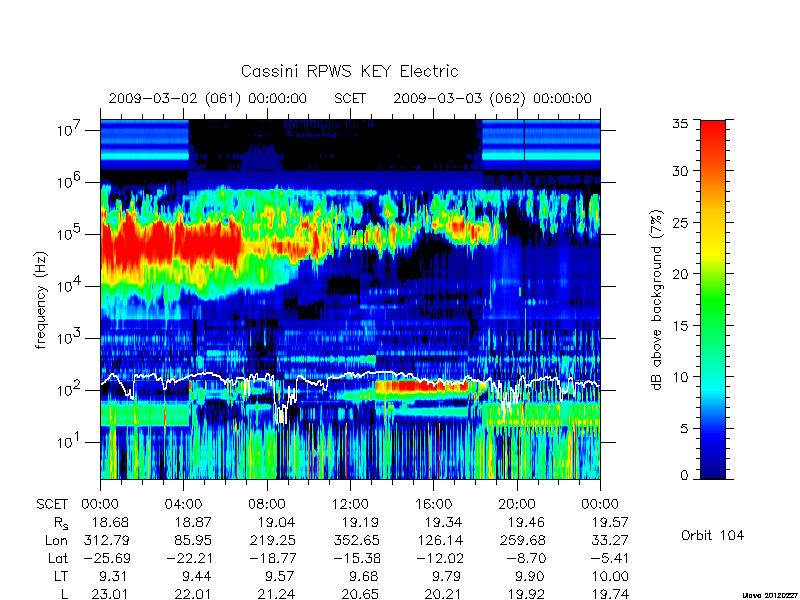This screenshot has height=600, width=800.
Task: Click the intense red emission band near 10^5 Hz
Action: pyautogui.click(x=171, y=245)
